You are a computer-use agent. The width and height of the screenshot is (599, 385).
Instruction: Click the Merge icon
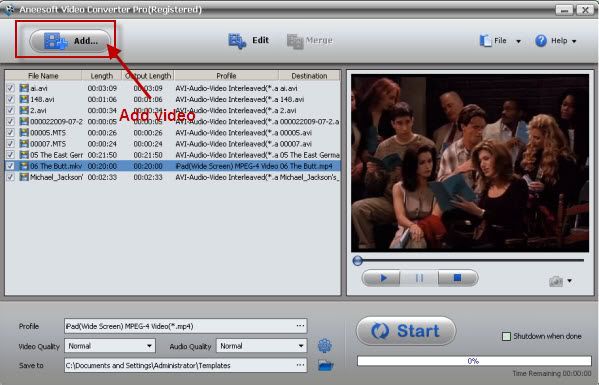(295, 41)
